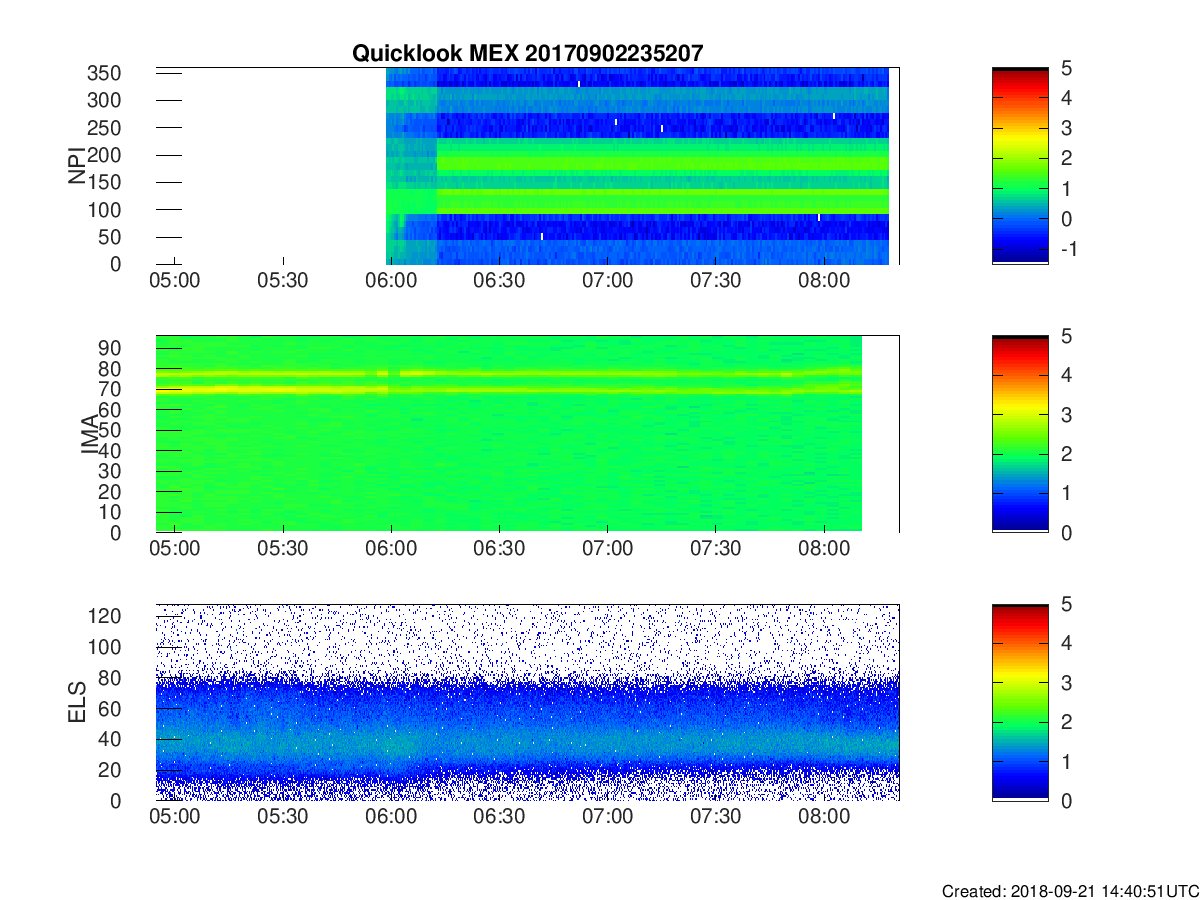This screenshot has width=1200, height=900.
Task: Click the NPI y-axis label
Action: 77,166
